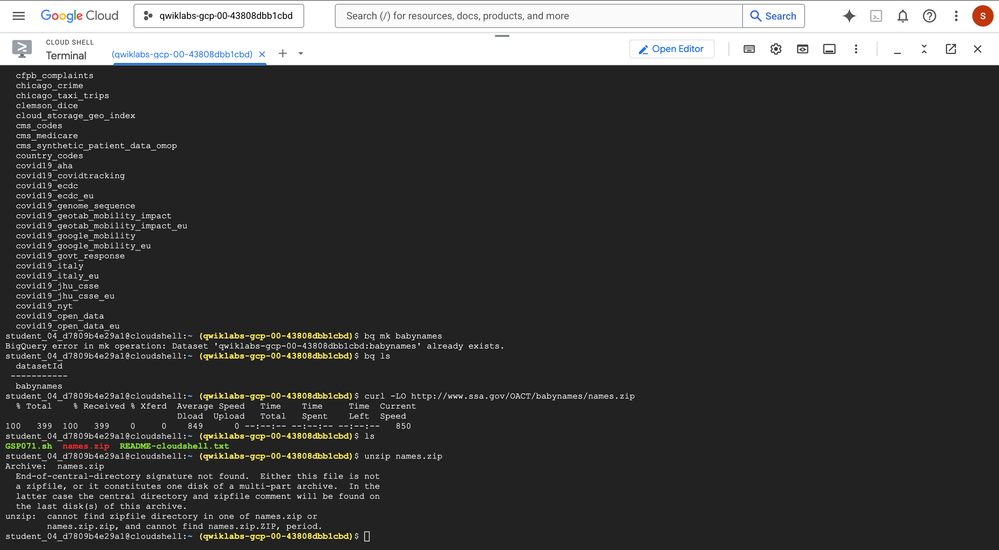Viewport: 999px width, 550px height.
Task: Select the qwiklabs-gcp-00-43808dbb1cbd terminal tab
Action: click(x=182, y=54)
